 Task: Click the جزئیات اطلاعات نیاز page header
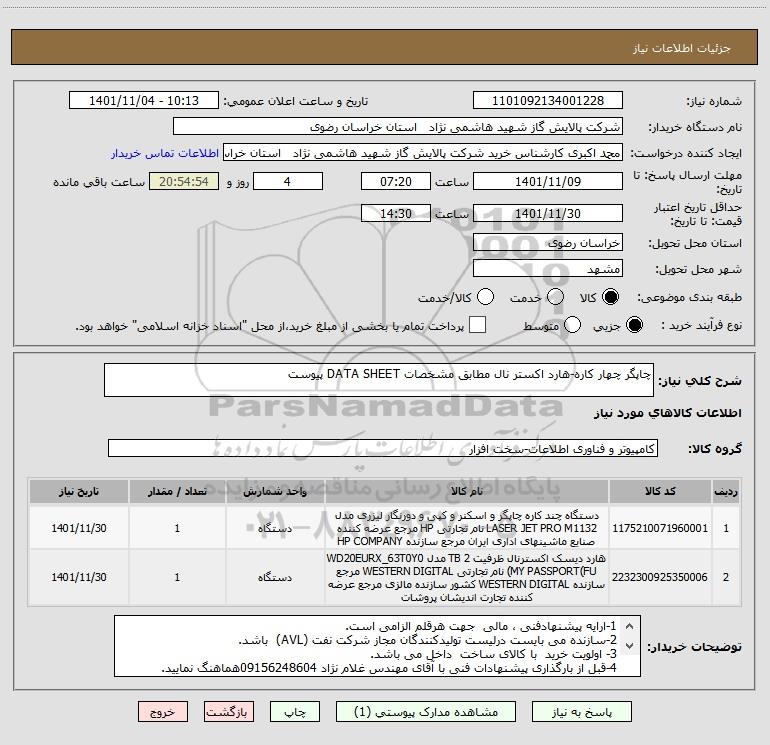681,48
